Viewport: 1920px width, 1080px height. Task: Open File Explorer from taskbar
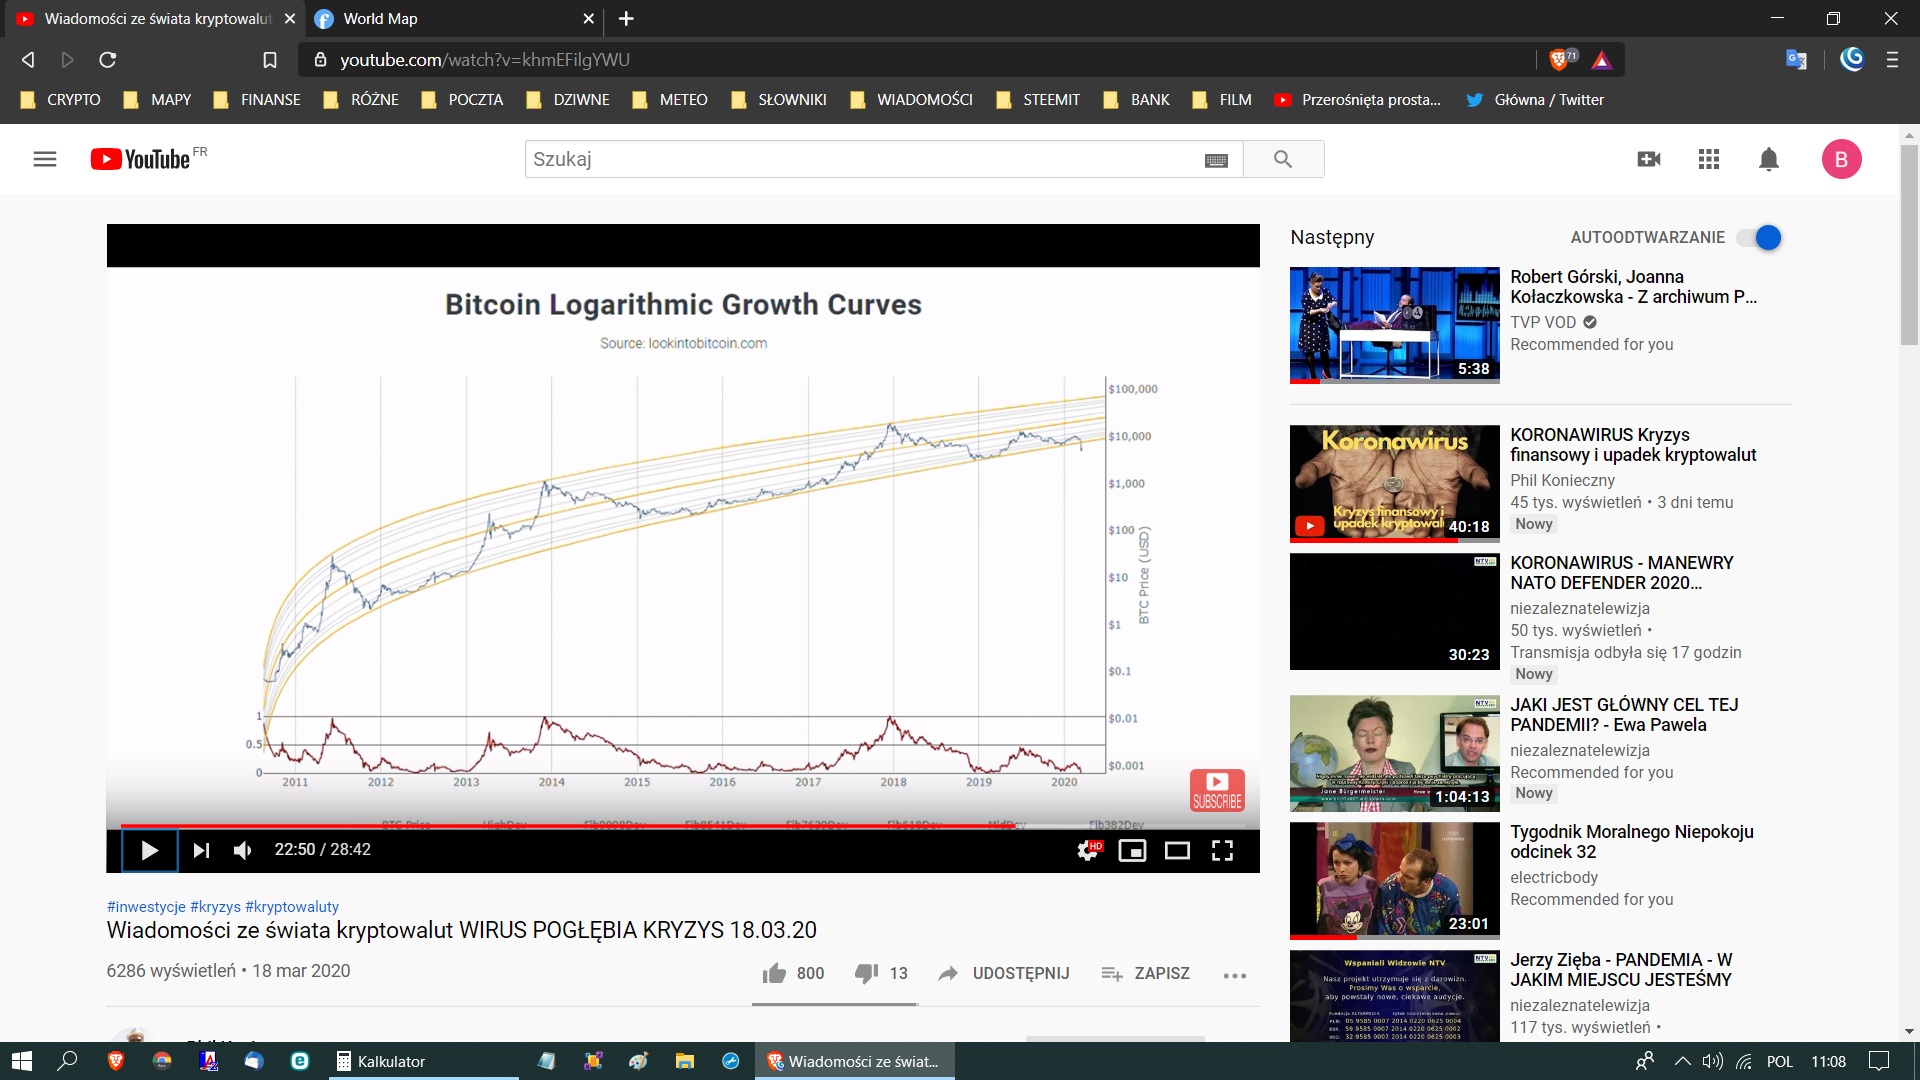point(685,1061)
